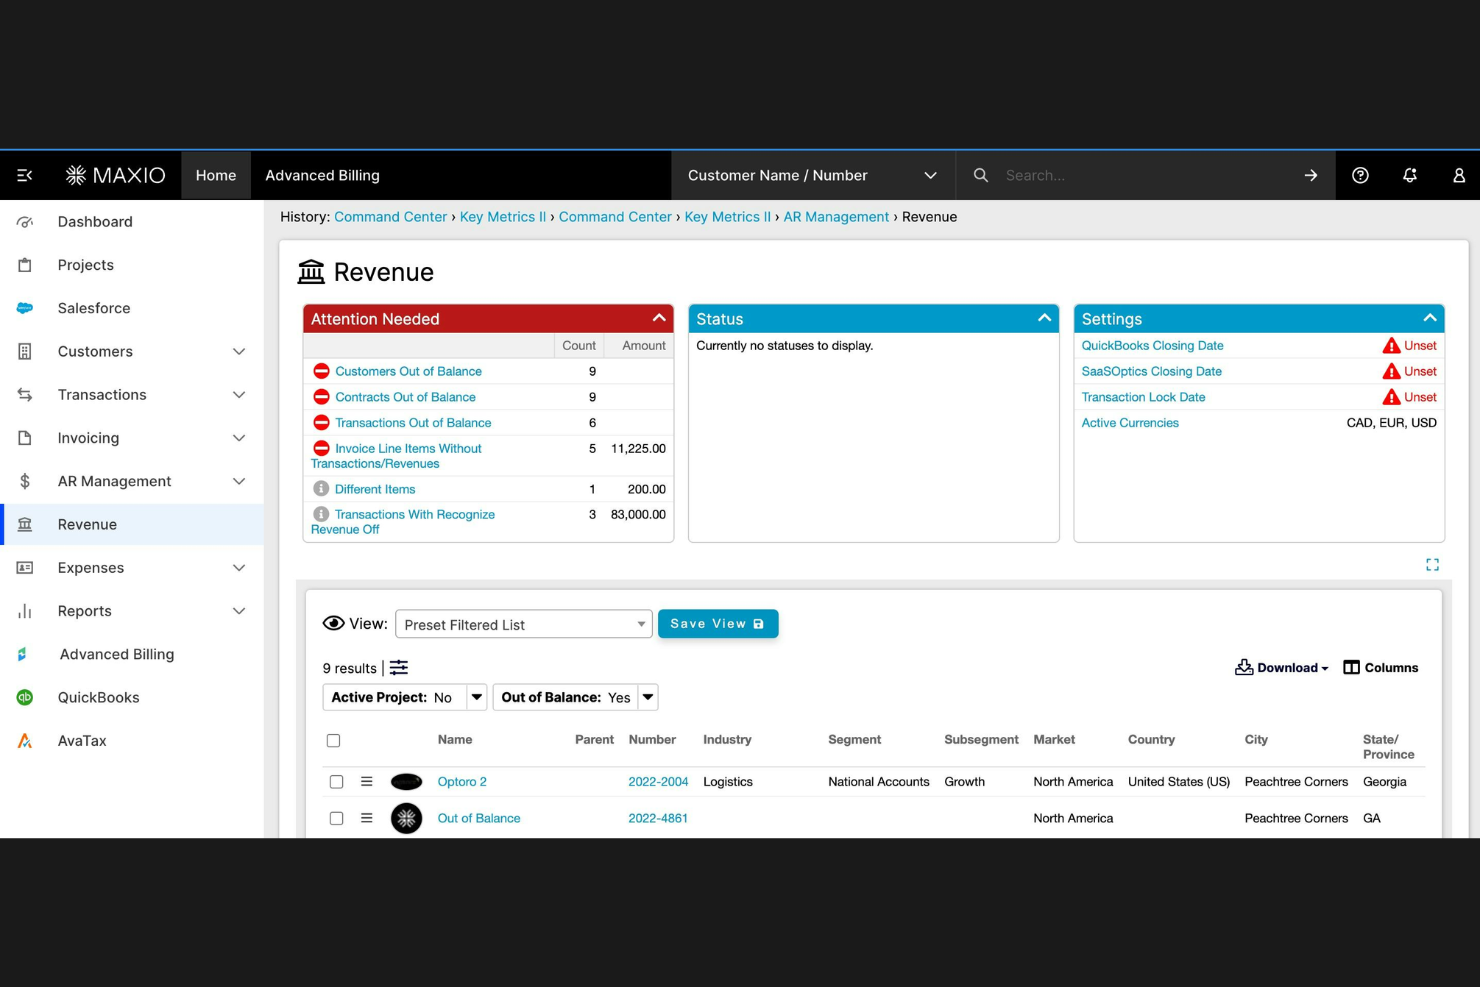Click the View eye icon
Screen dimensions: 1480x987
[x=333, y=623]
